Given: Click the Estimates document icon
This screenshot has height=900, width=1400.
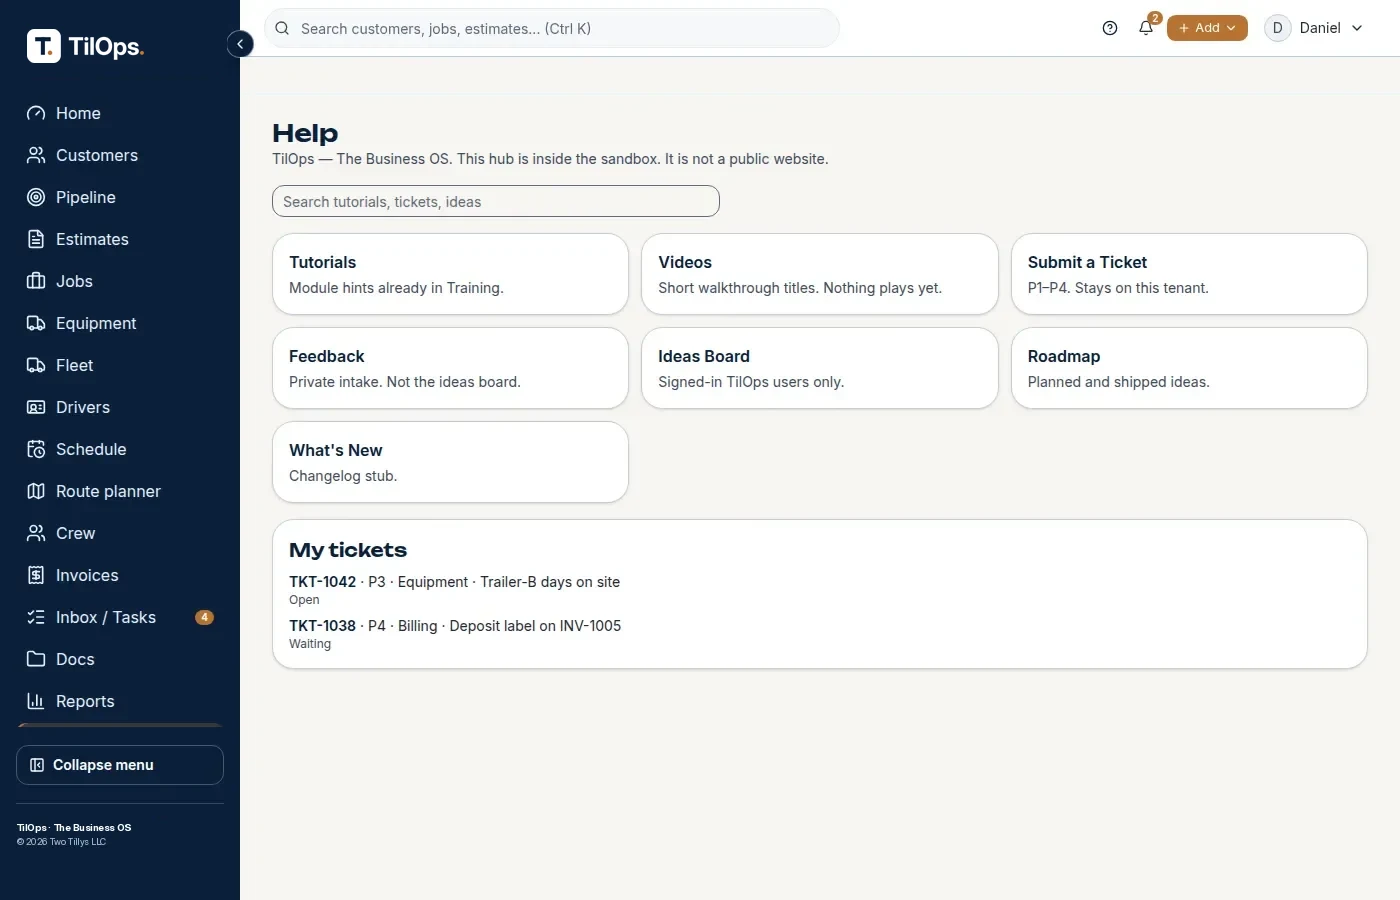Looking at the screenshot, I should tap(36, 239).
